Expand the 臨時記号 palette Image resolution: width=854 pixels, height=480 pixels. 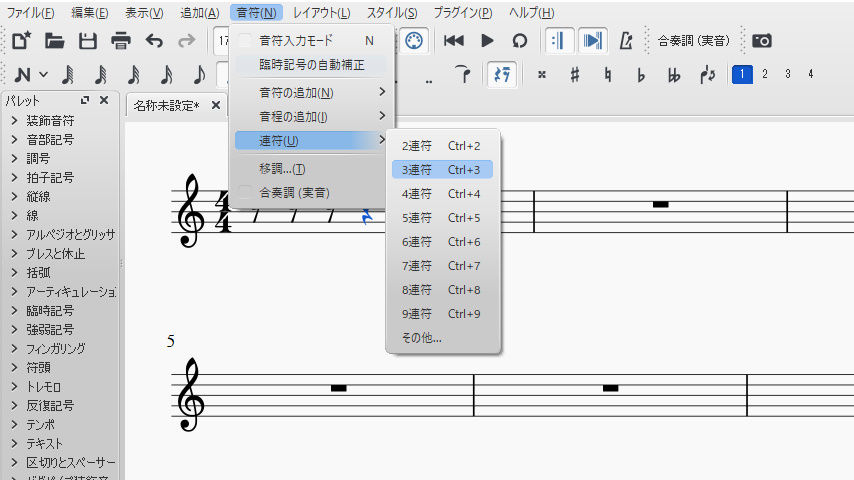[15, 311]
